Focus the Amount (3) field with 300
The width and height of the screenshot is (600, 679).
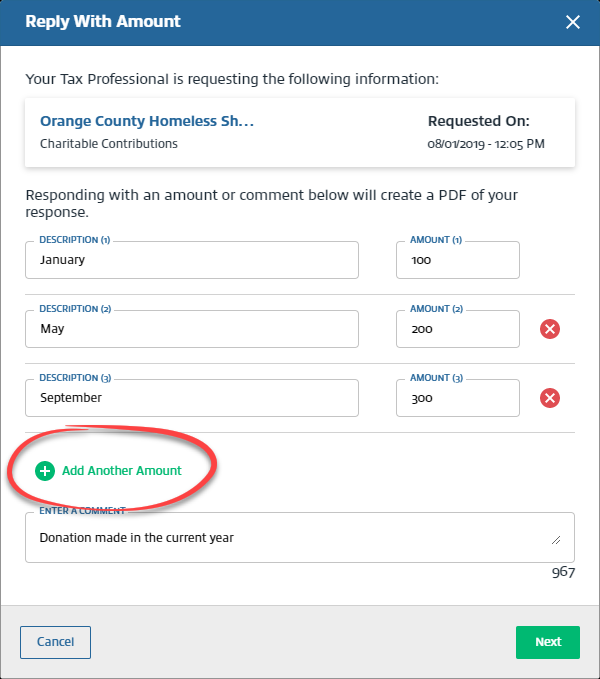(457, 398)
